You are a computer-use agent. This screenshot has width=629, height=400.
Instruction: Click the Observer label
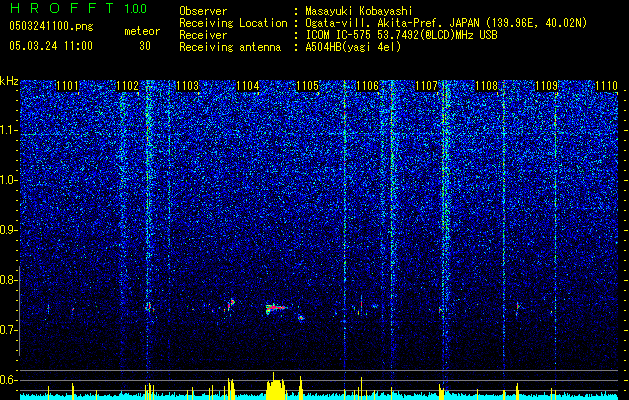[203, 11]
